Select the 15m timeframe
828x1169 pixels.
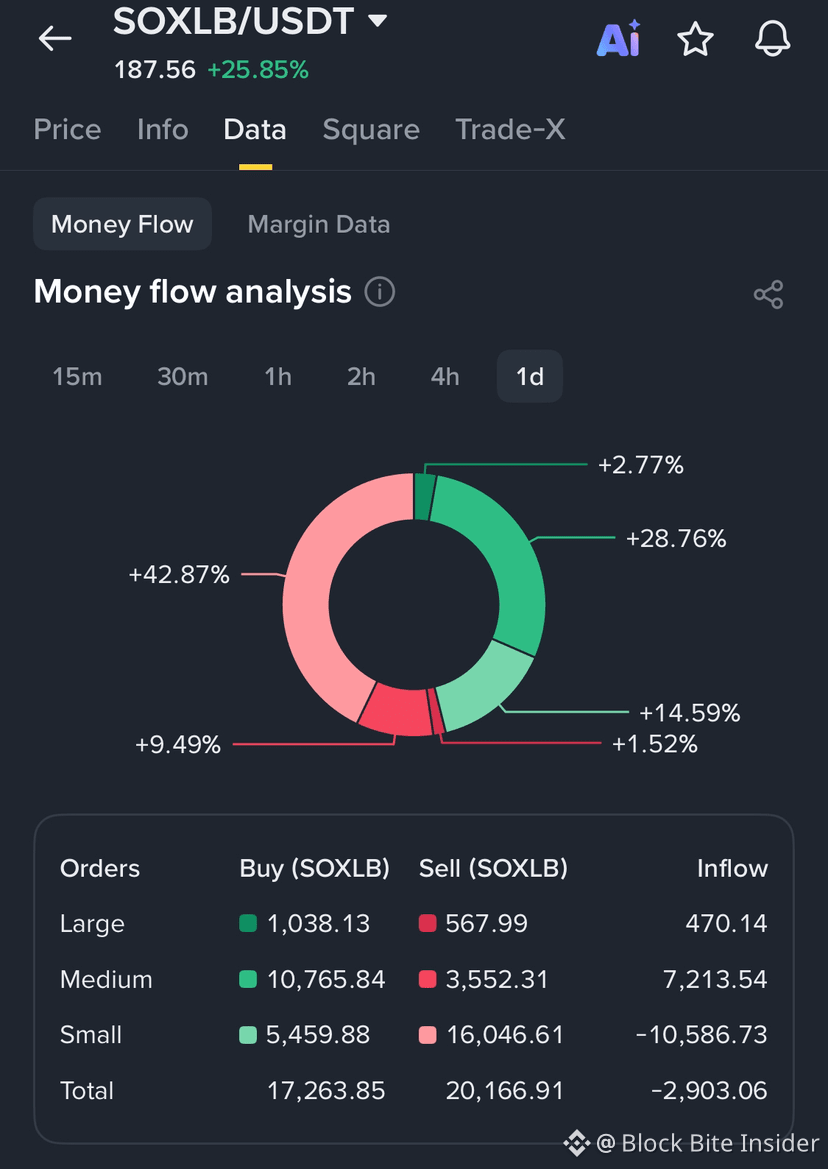tap(77, 376)
